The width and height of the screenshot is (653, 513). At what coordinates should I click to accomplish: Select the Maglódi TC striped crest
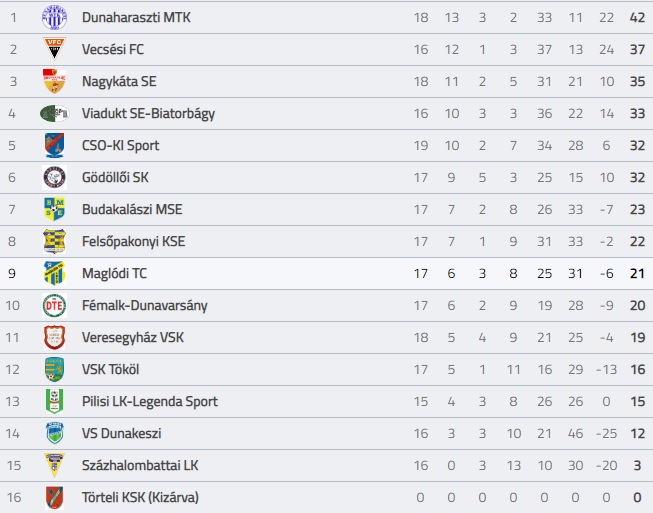(55, 273)
